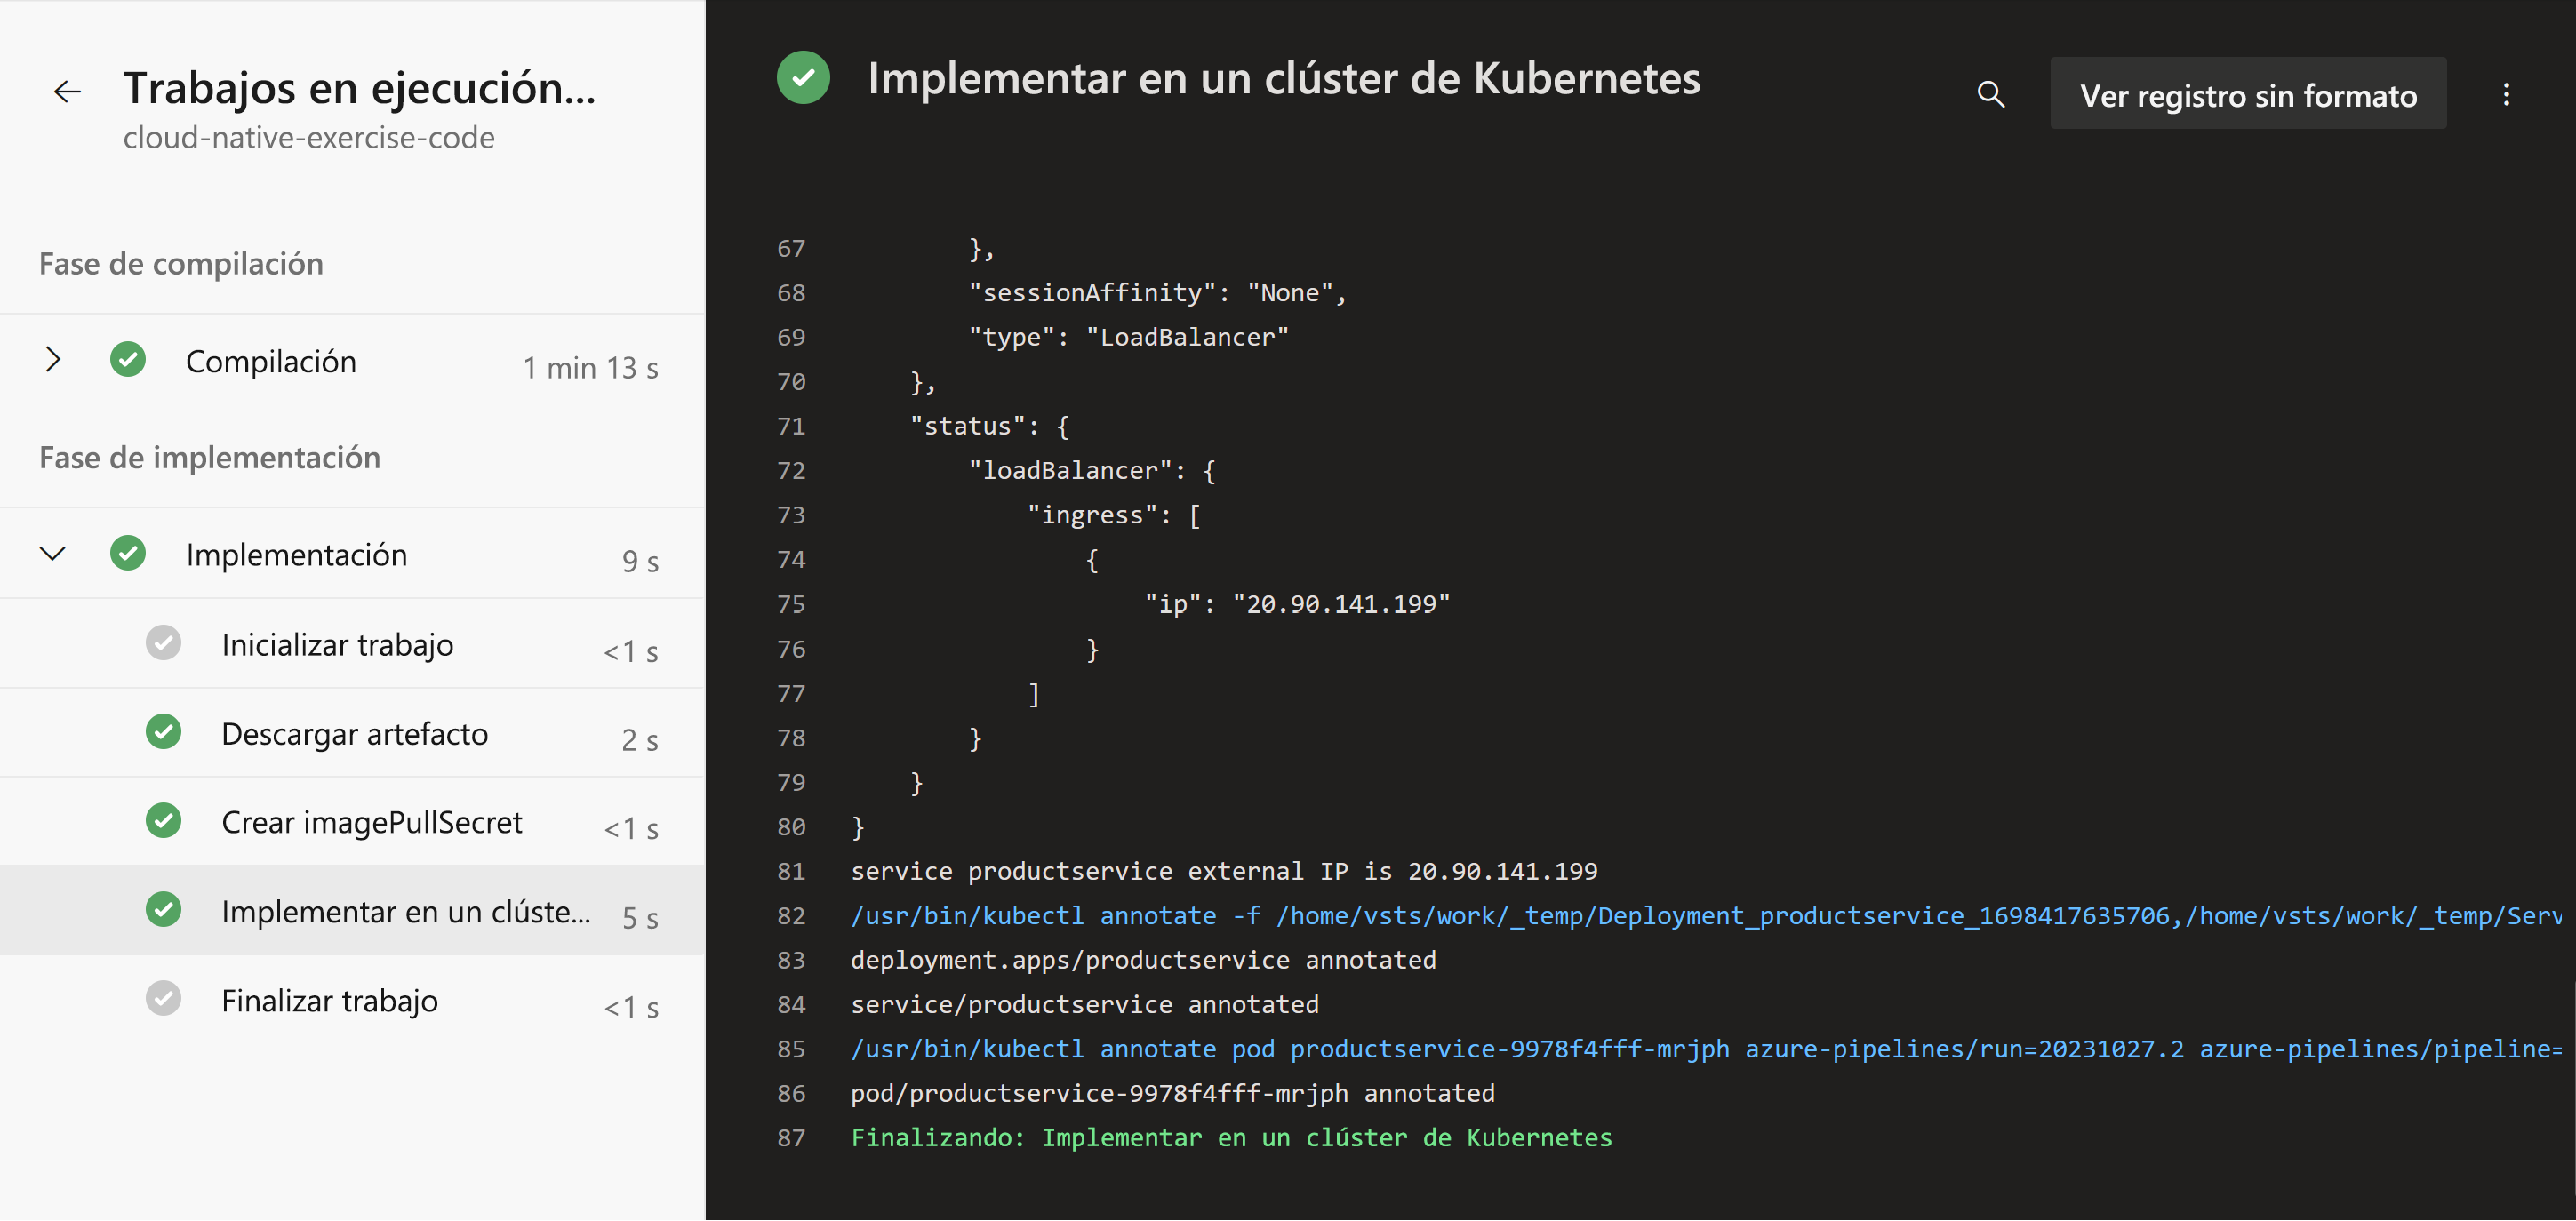Click the Ver registro sin formato button

[2247, 95]
